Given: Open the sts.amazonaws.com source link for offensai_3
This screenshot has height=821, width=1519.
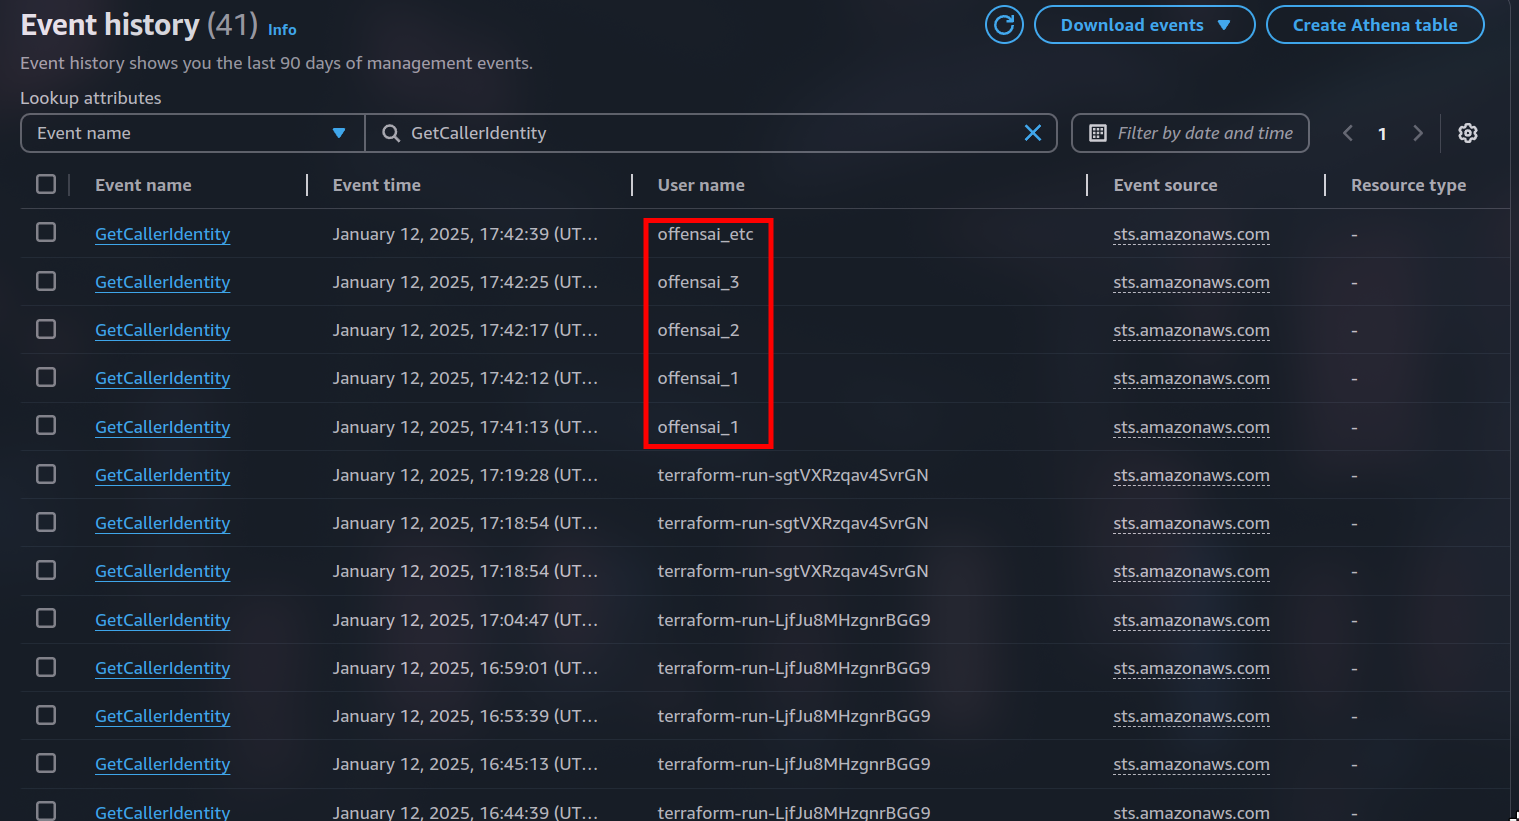Looking at the screenshot, I should [1191, 282].
